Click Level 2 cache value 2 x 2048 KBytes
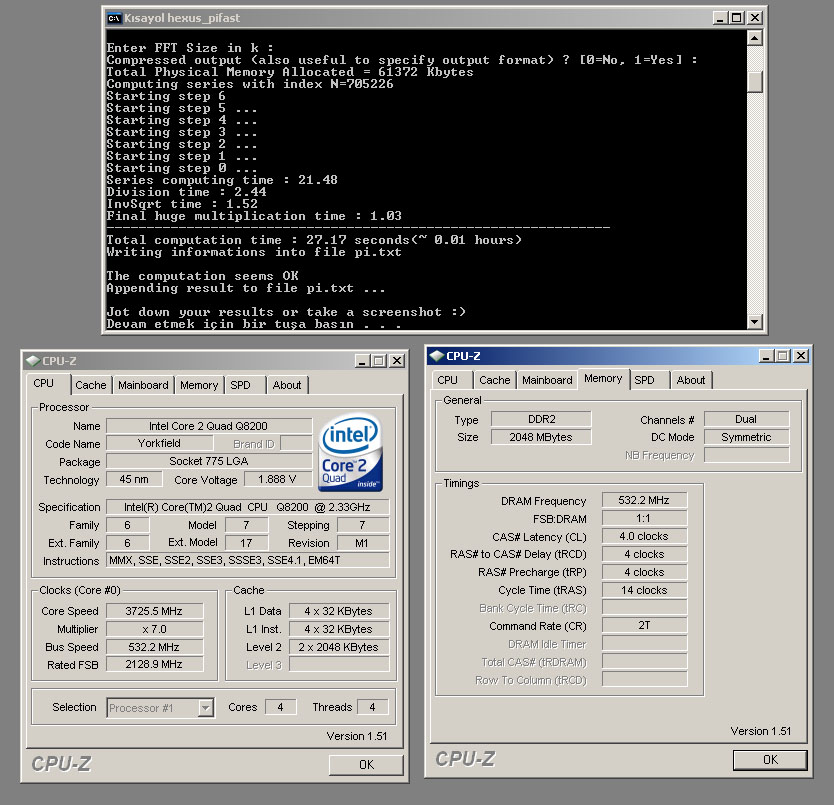The image size is (834, 805). [339, 647]
